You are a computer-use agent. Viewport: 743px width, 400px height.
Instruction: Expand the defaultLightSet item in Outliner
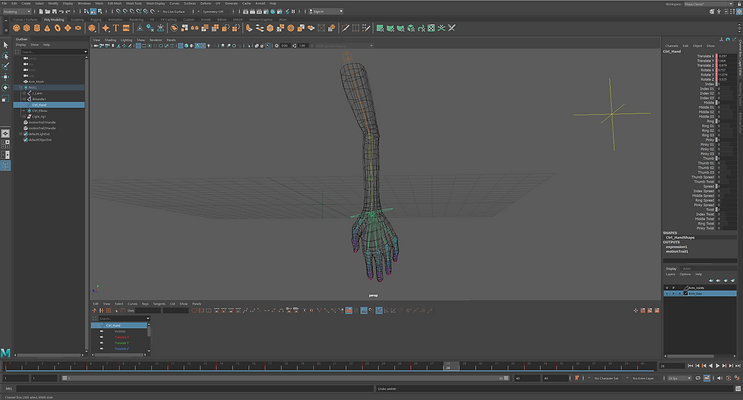point(20,134)
